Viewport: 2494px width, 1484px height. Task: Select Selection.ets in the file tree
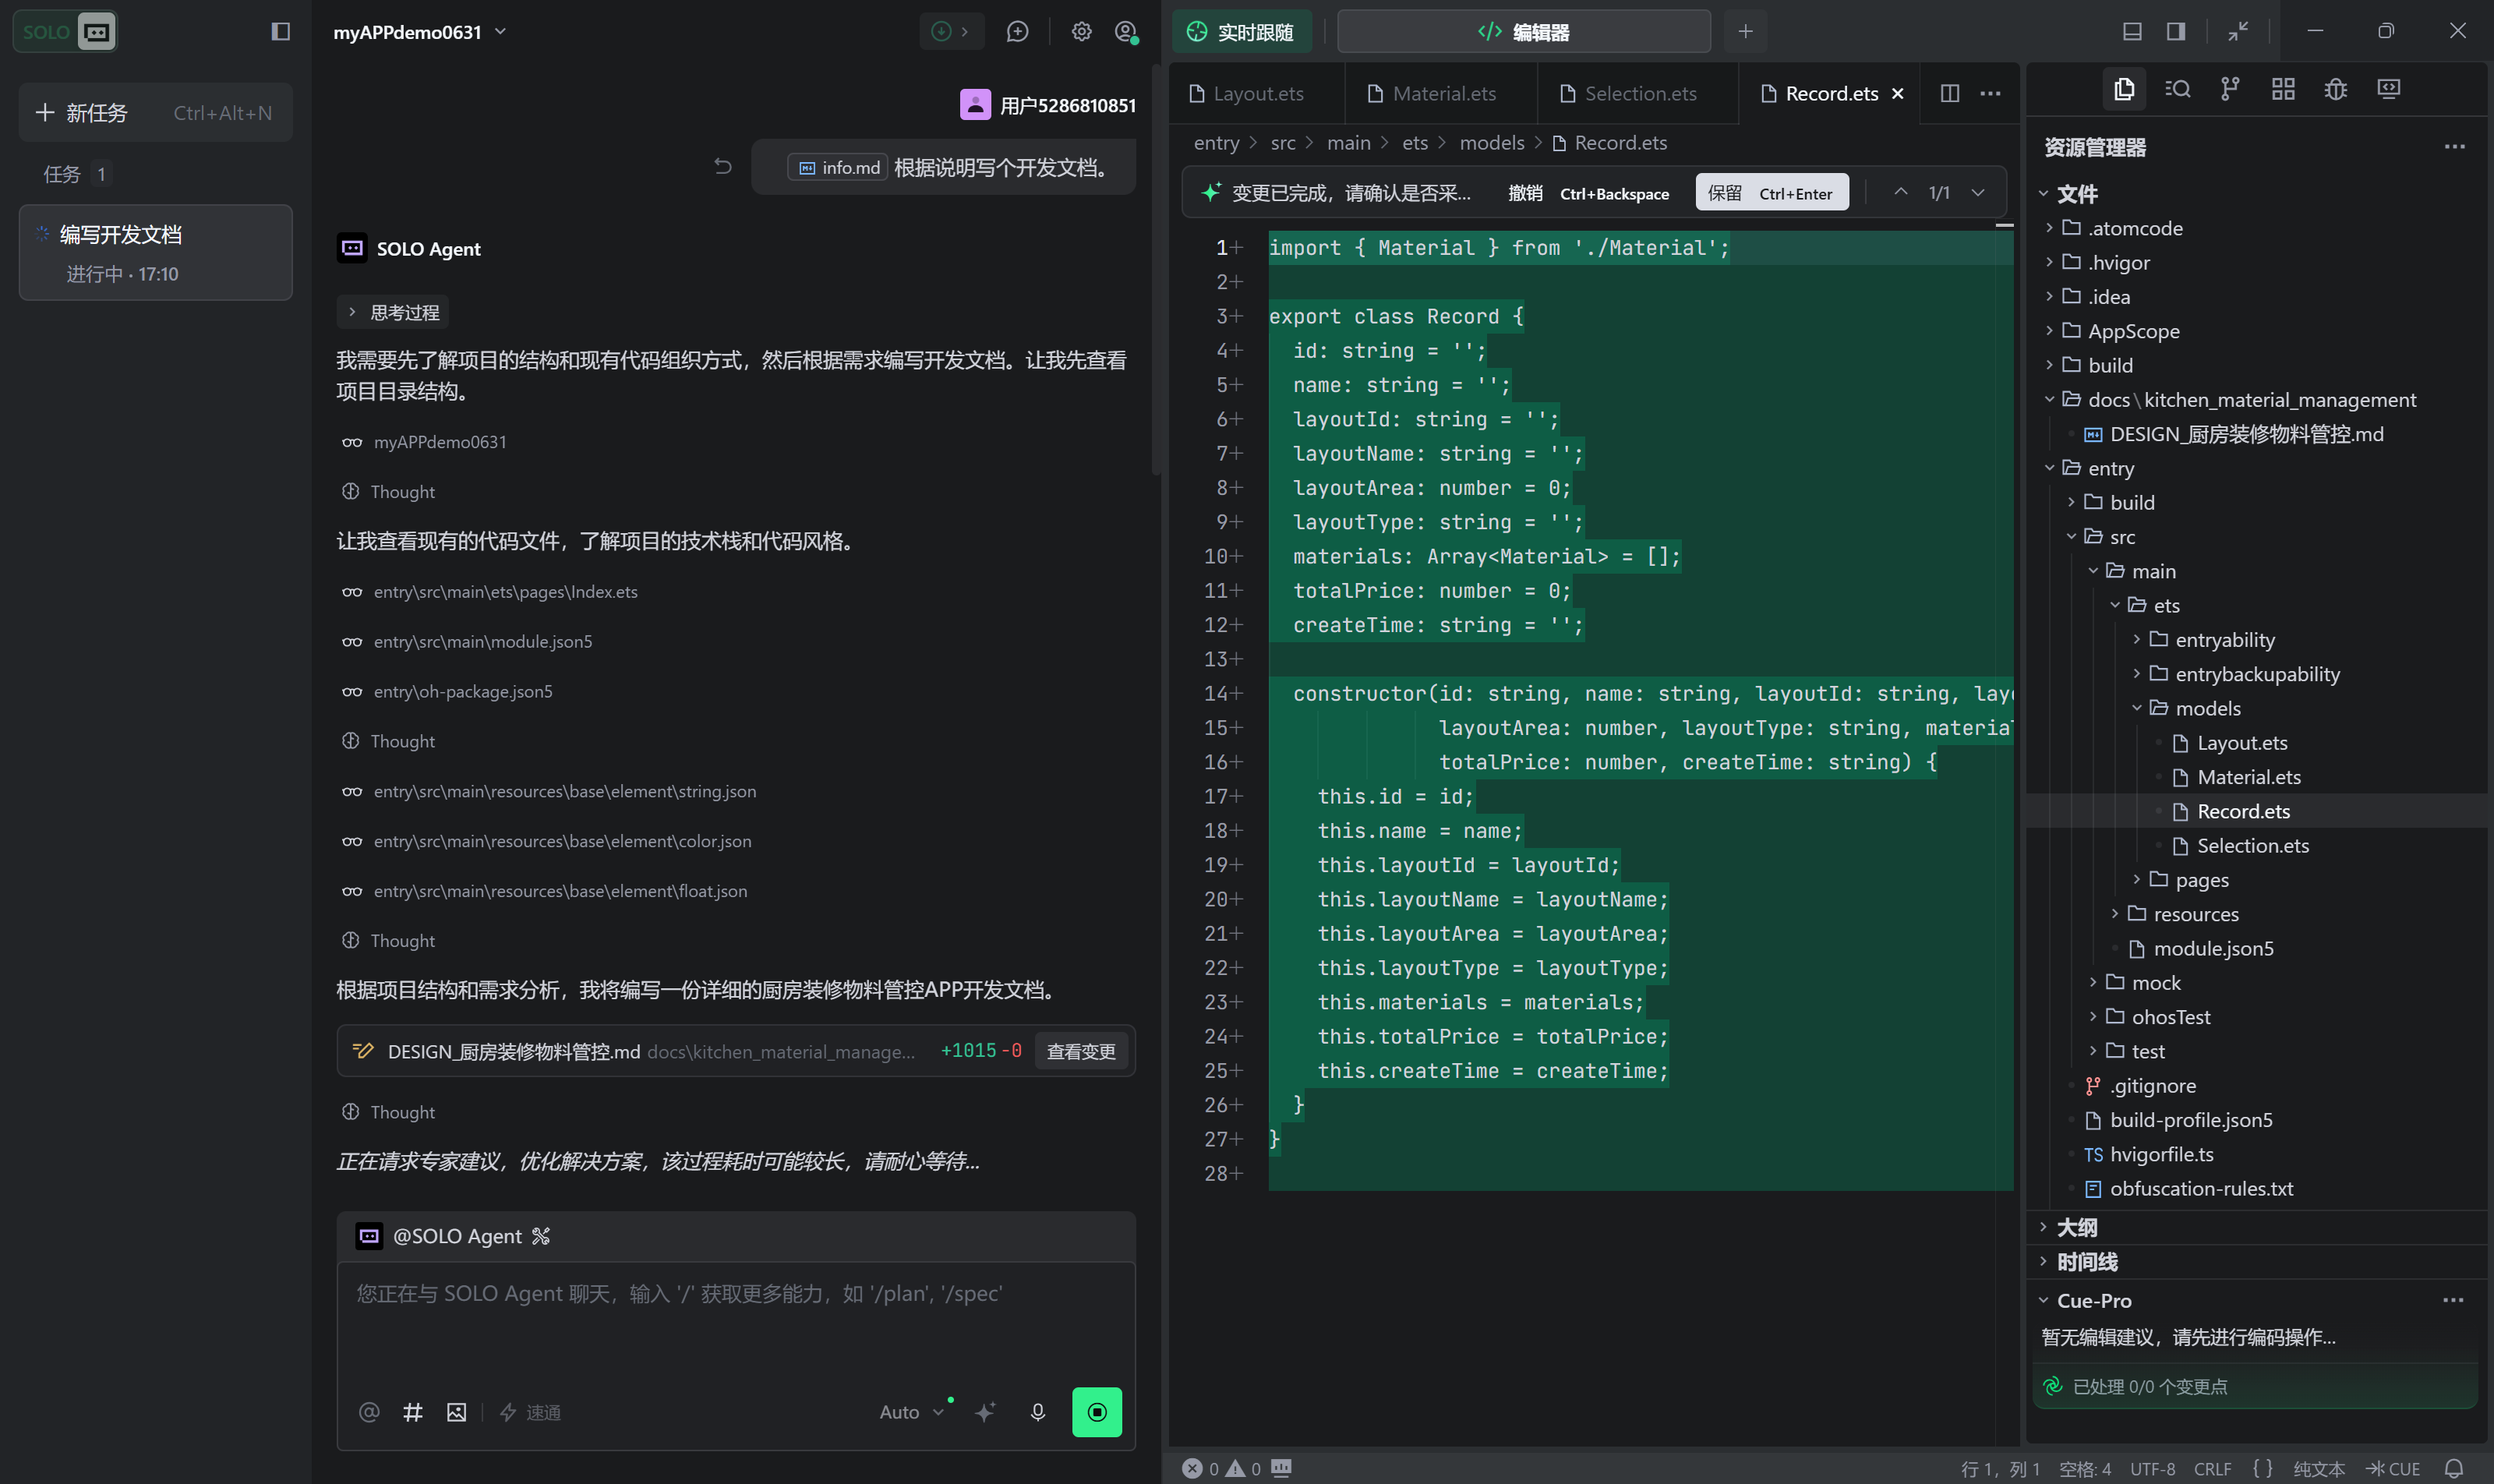pos(2253,845)
